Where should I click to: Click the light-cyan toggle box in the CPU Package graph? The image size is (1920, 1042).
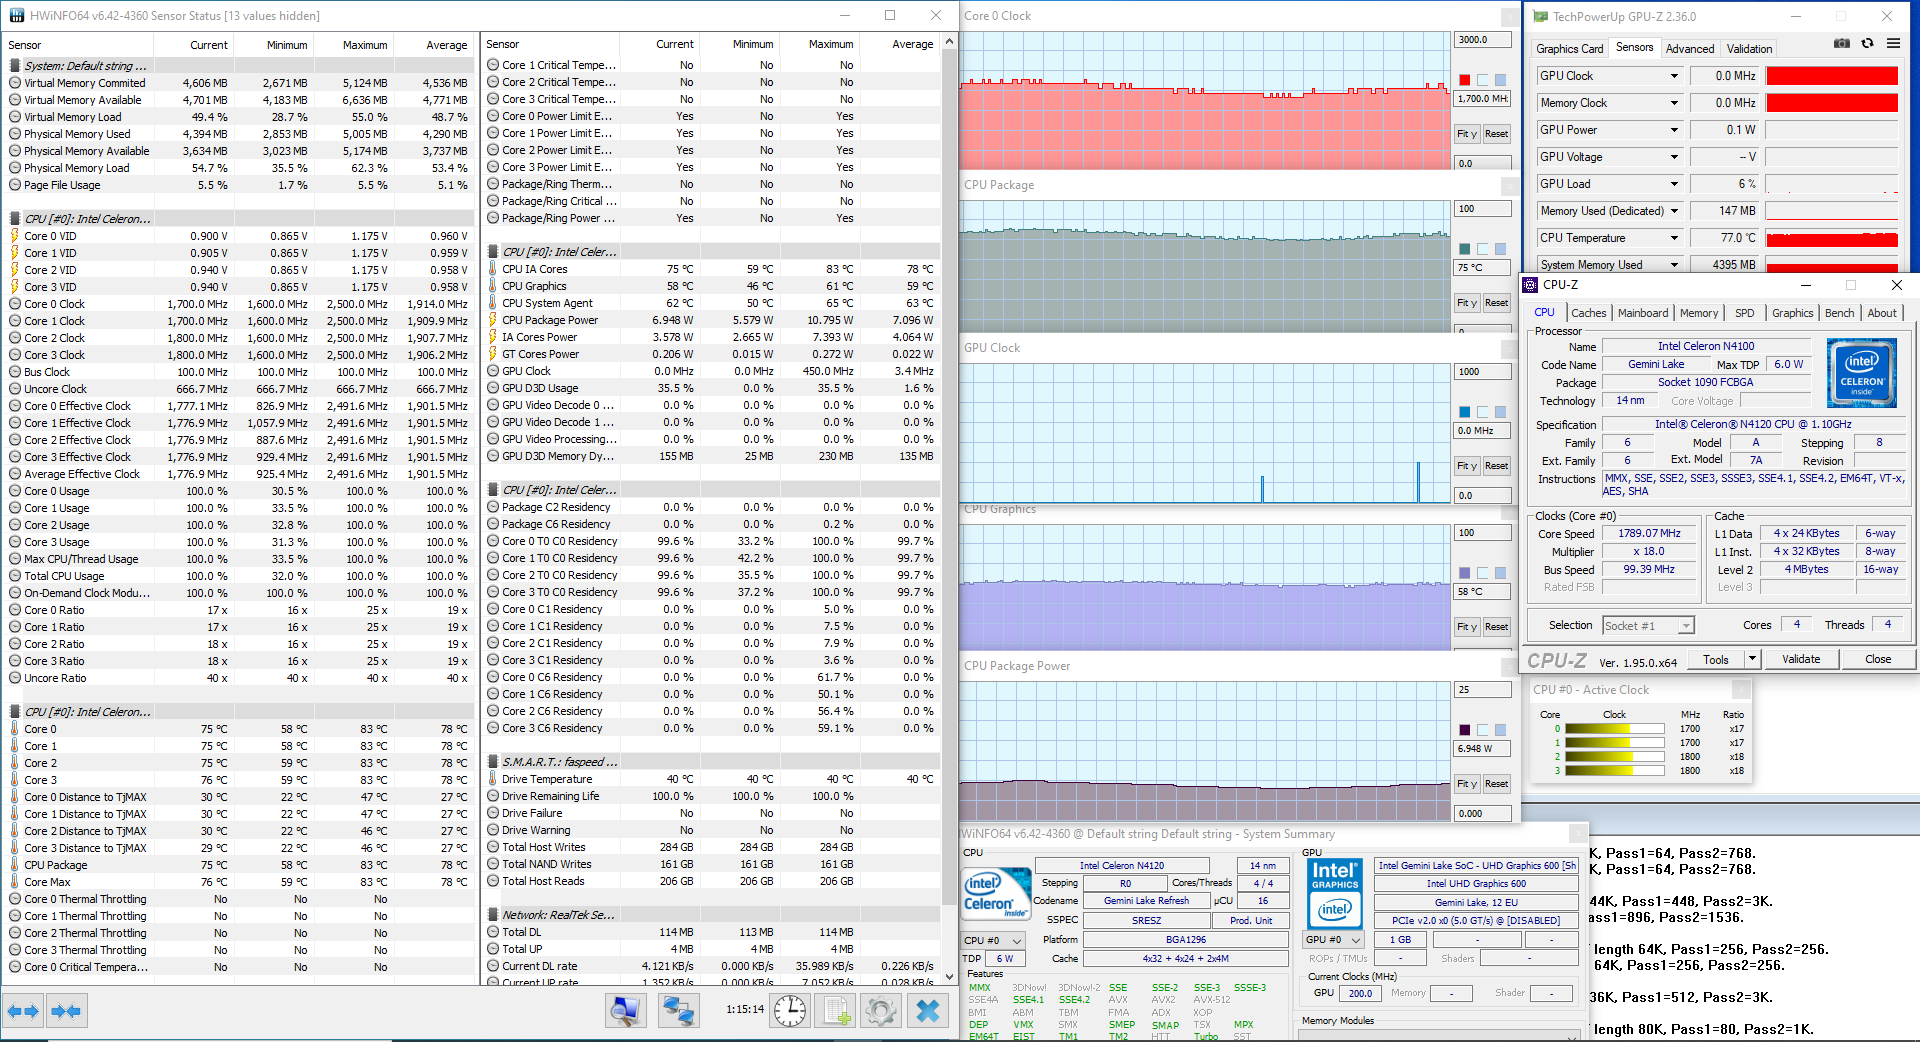click(x=1482, y=249)
